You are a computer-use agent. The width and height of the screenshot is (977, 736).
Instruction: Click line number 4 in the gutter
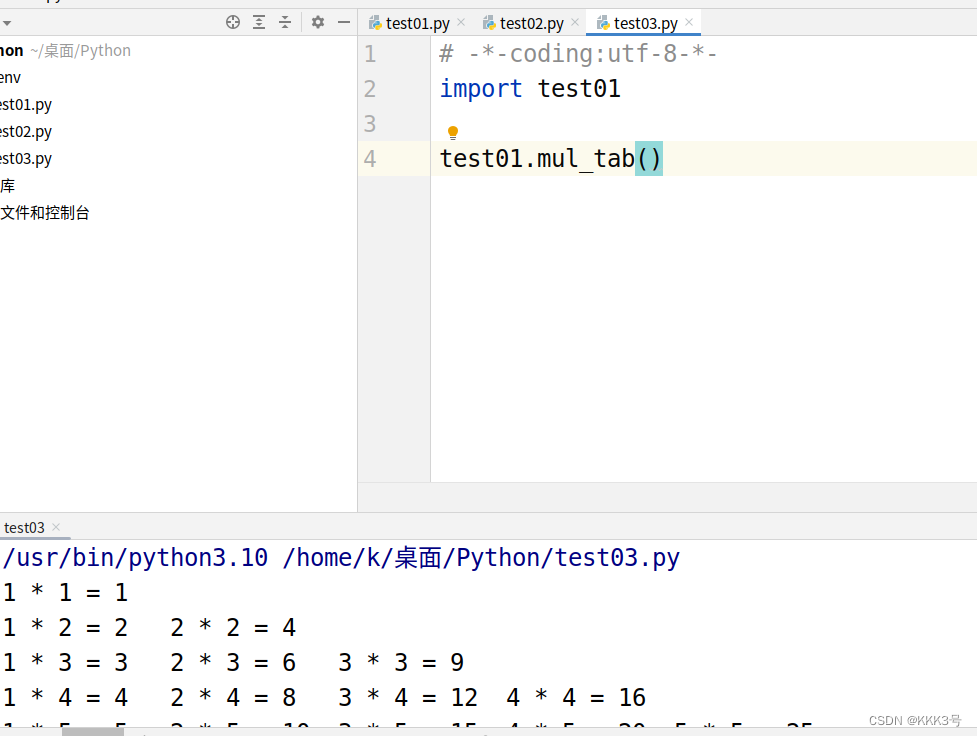(x=370, y=158)
